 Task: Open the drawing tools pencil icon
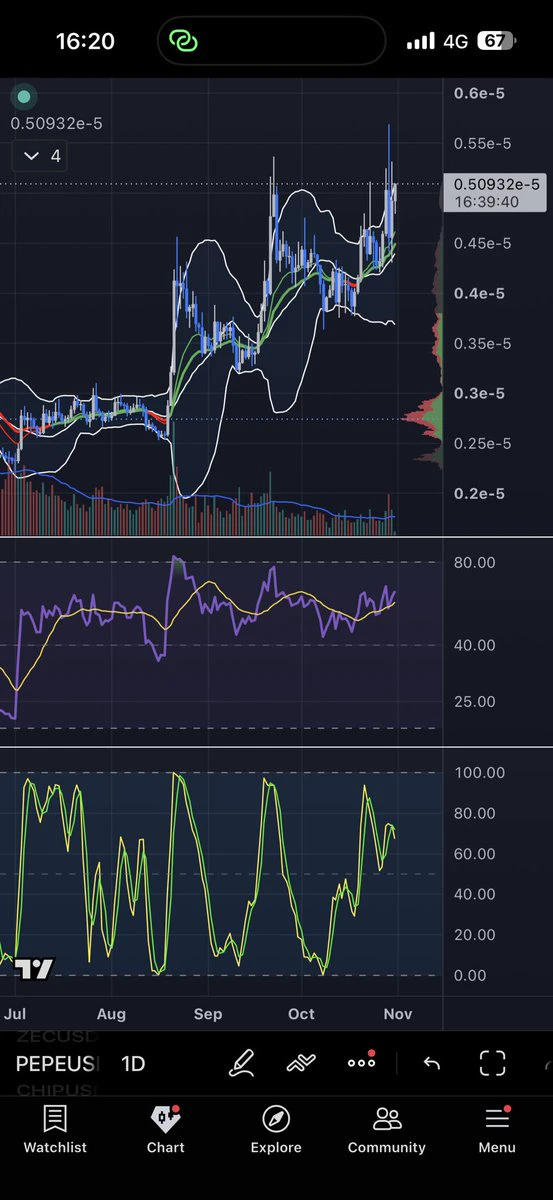click(x=241, y=1062)
